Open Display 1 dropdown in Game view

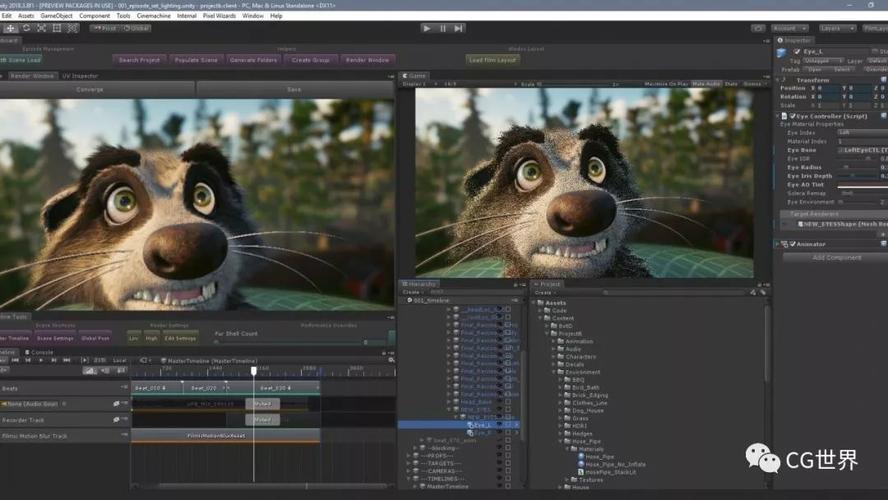click(420, 84)
